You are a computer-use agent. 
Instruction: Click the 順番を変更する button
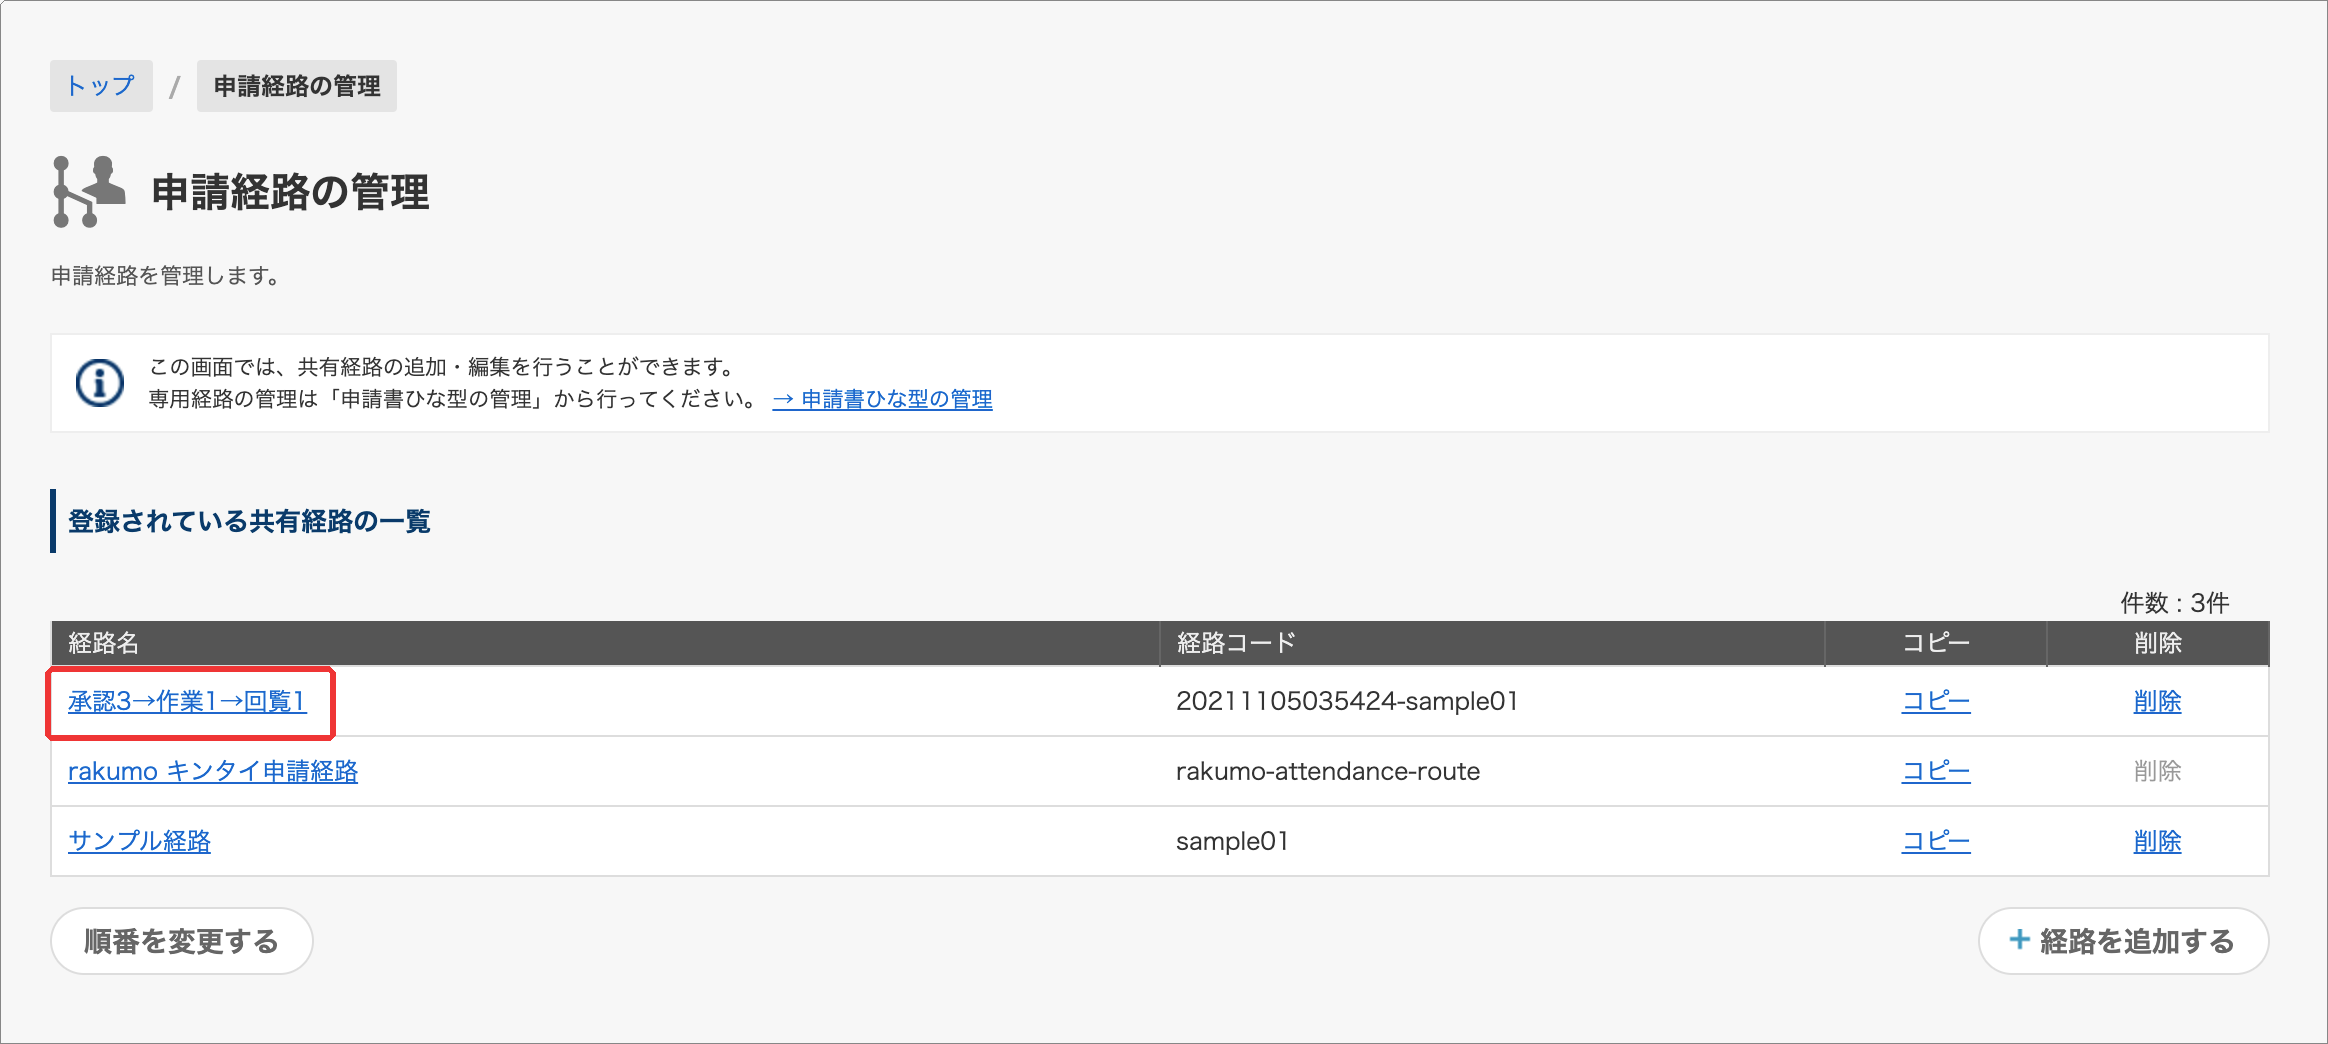click(182, 941)
